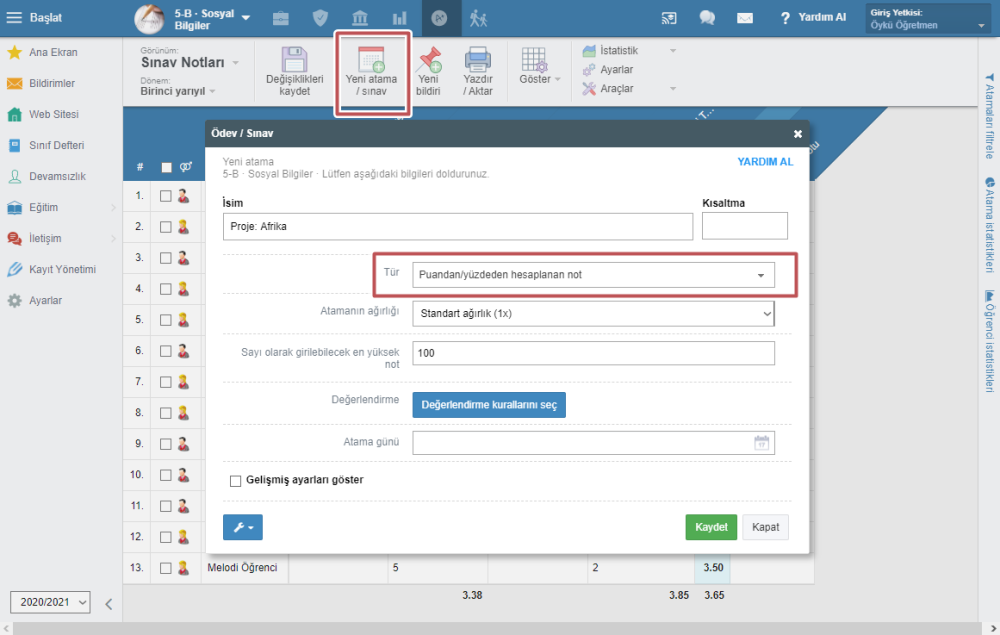Screen dimensions: 1000x635
Task: Open the chat bubbles icon in header
Action: click(x=707, y=18)
